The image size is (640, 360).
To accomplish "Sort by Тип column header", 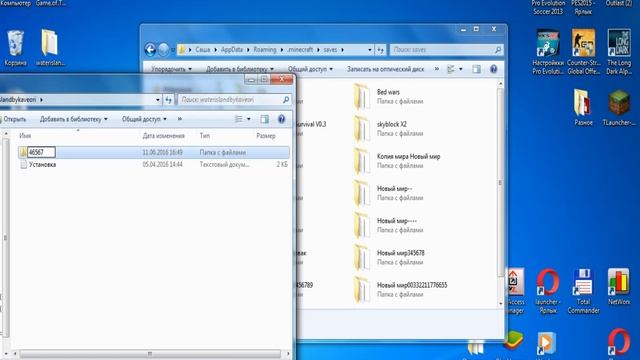I will pos(205,136).
